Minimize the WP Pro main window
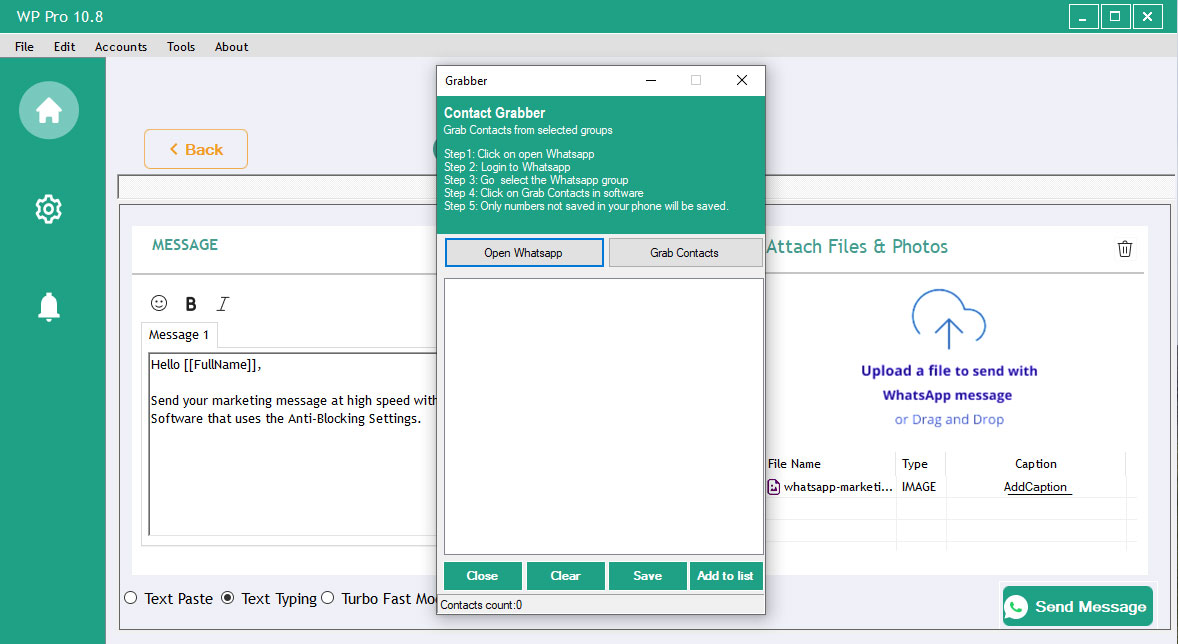1178x644 pixels. click(x=1083, y=17)
